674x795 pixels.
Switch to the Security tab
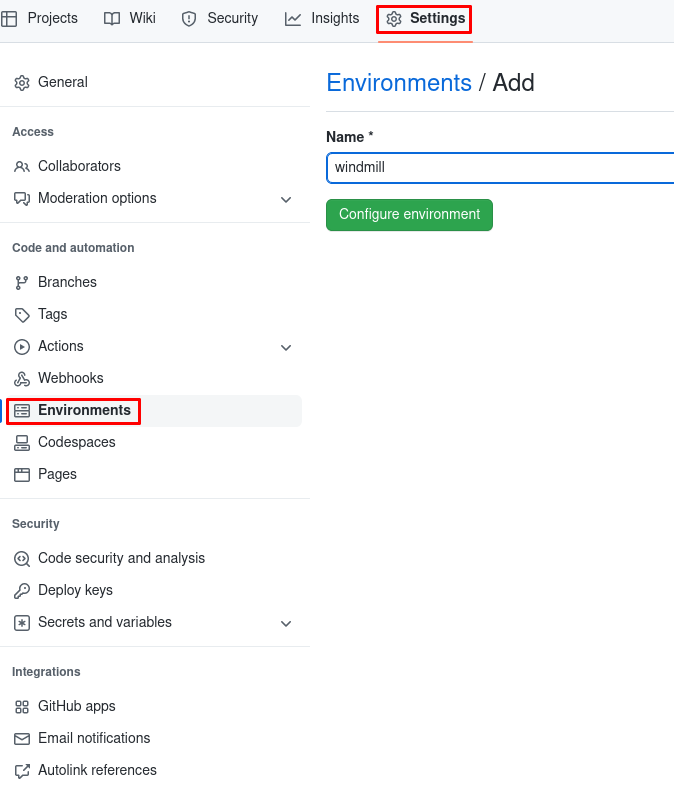tap(219, 18)
